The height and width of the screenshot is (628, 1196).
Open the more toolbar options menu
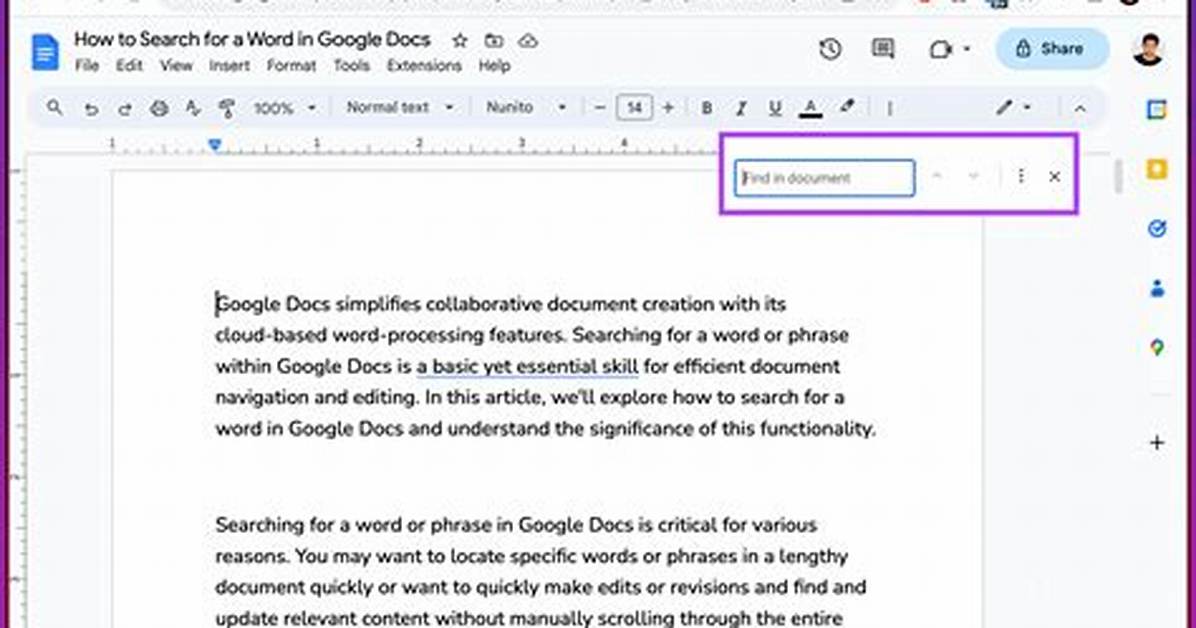point(889,108)
